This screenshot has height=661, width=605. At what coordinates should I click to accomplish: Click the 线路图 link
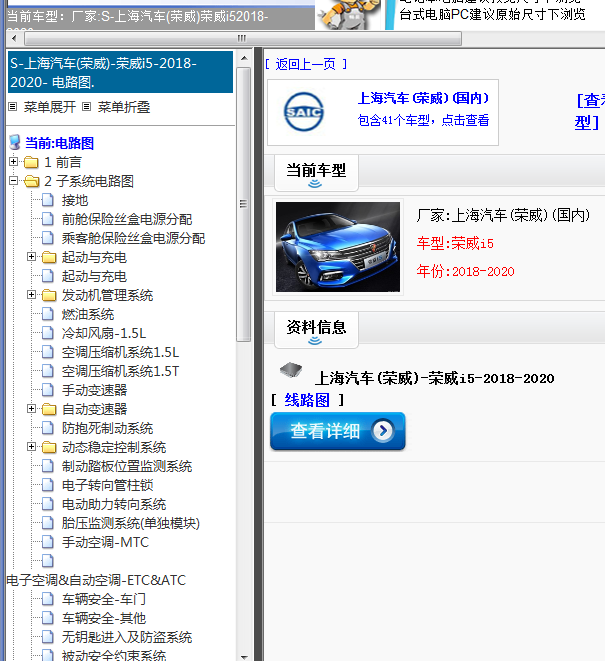point(307,400)
